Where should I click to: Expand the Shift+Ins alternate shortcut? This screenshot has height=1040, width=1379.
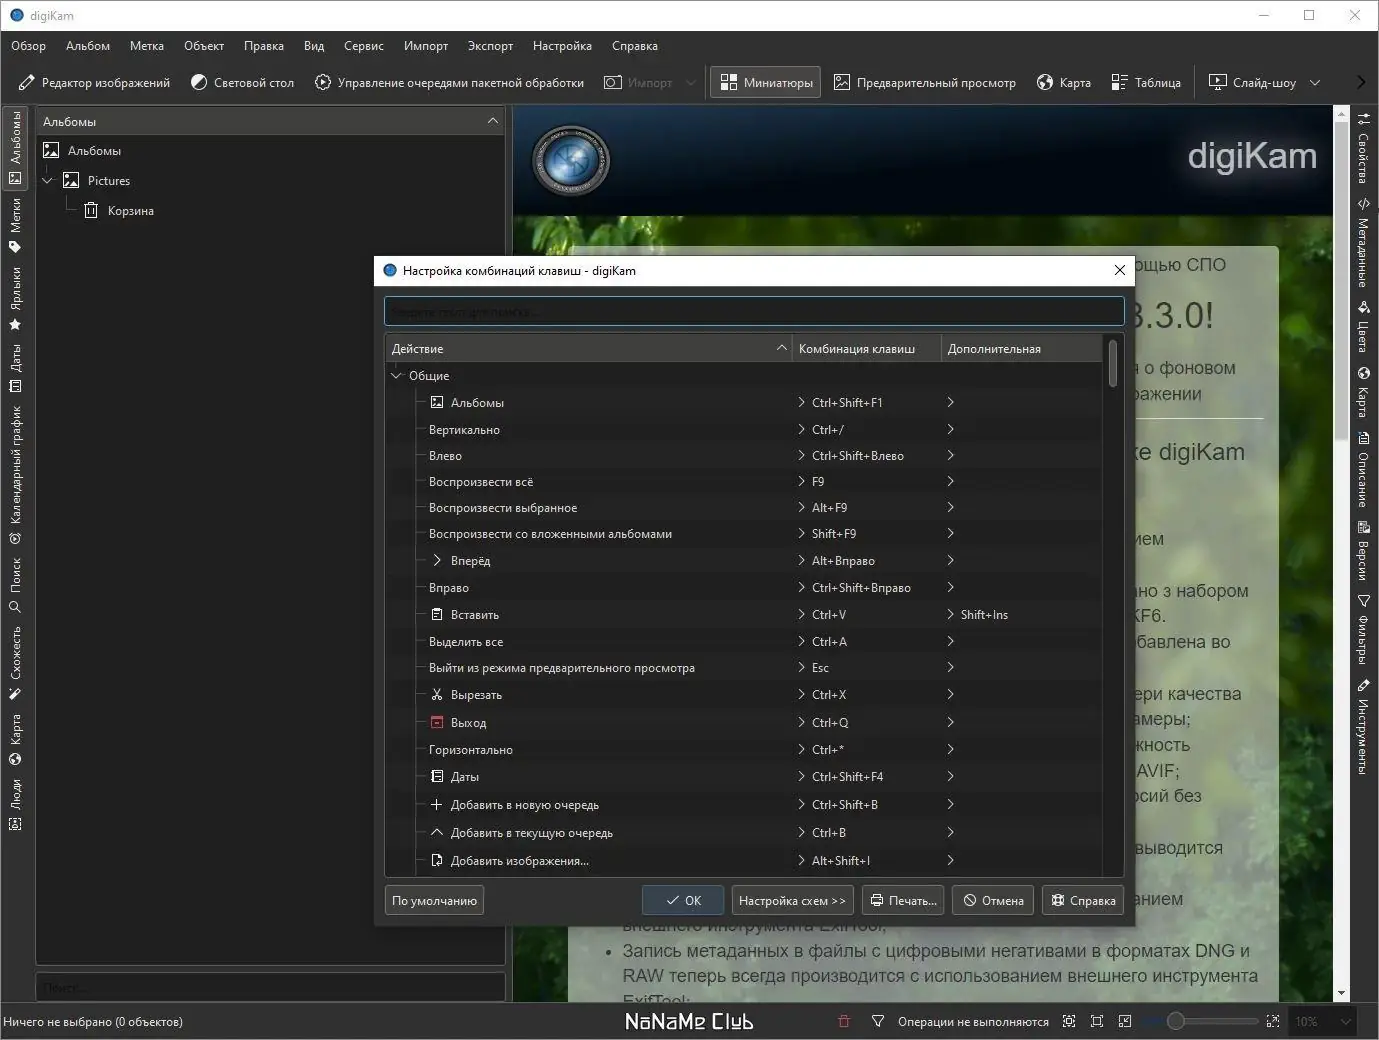(x=950, y=615)
